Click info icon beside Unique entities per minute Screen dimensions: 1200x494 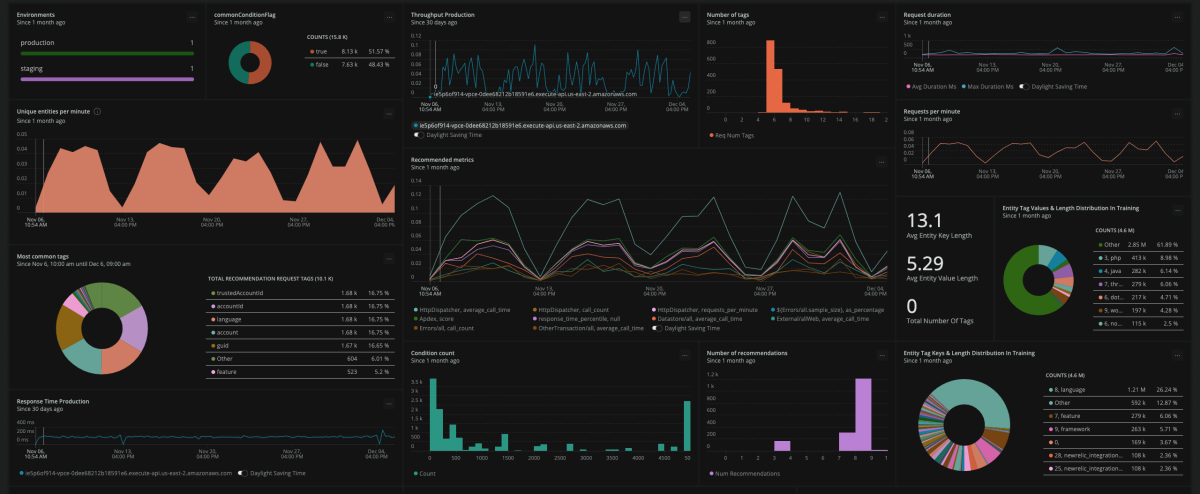click(x=97, y=111)
